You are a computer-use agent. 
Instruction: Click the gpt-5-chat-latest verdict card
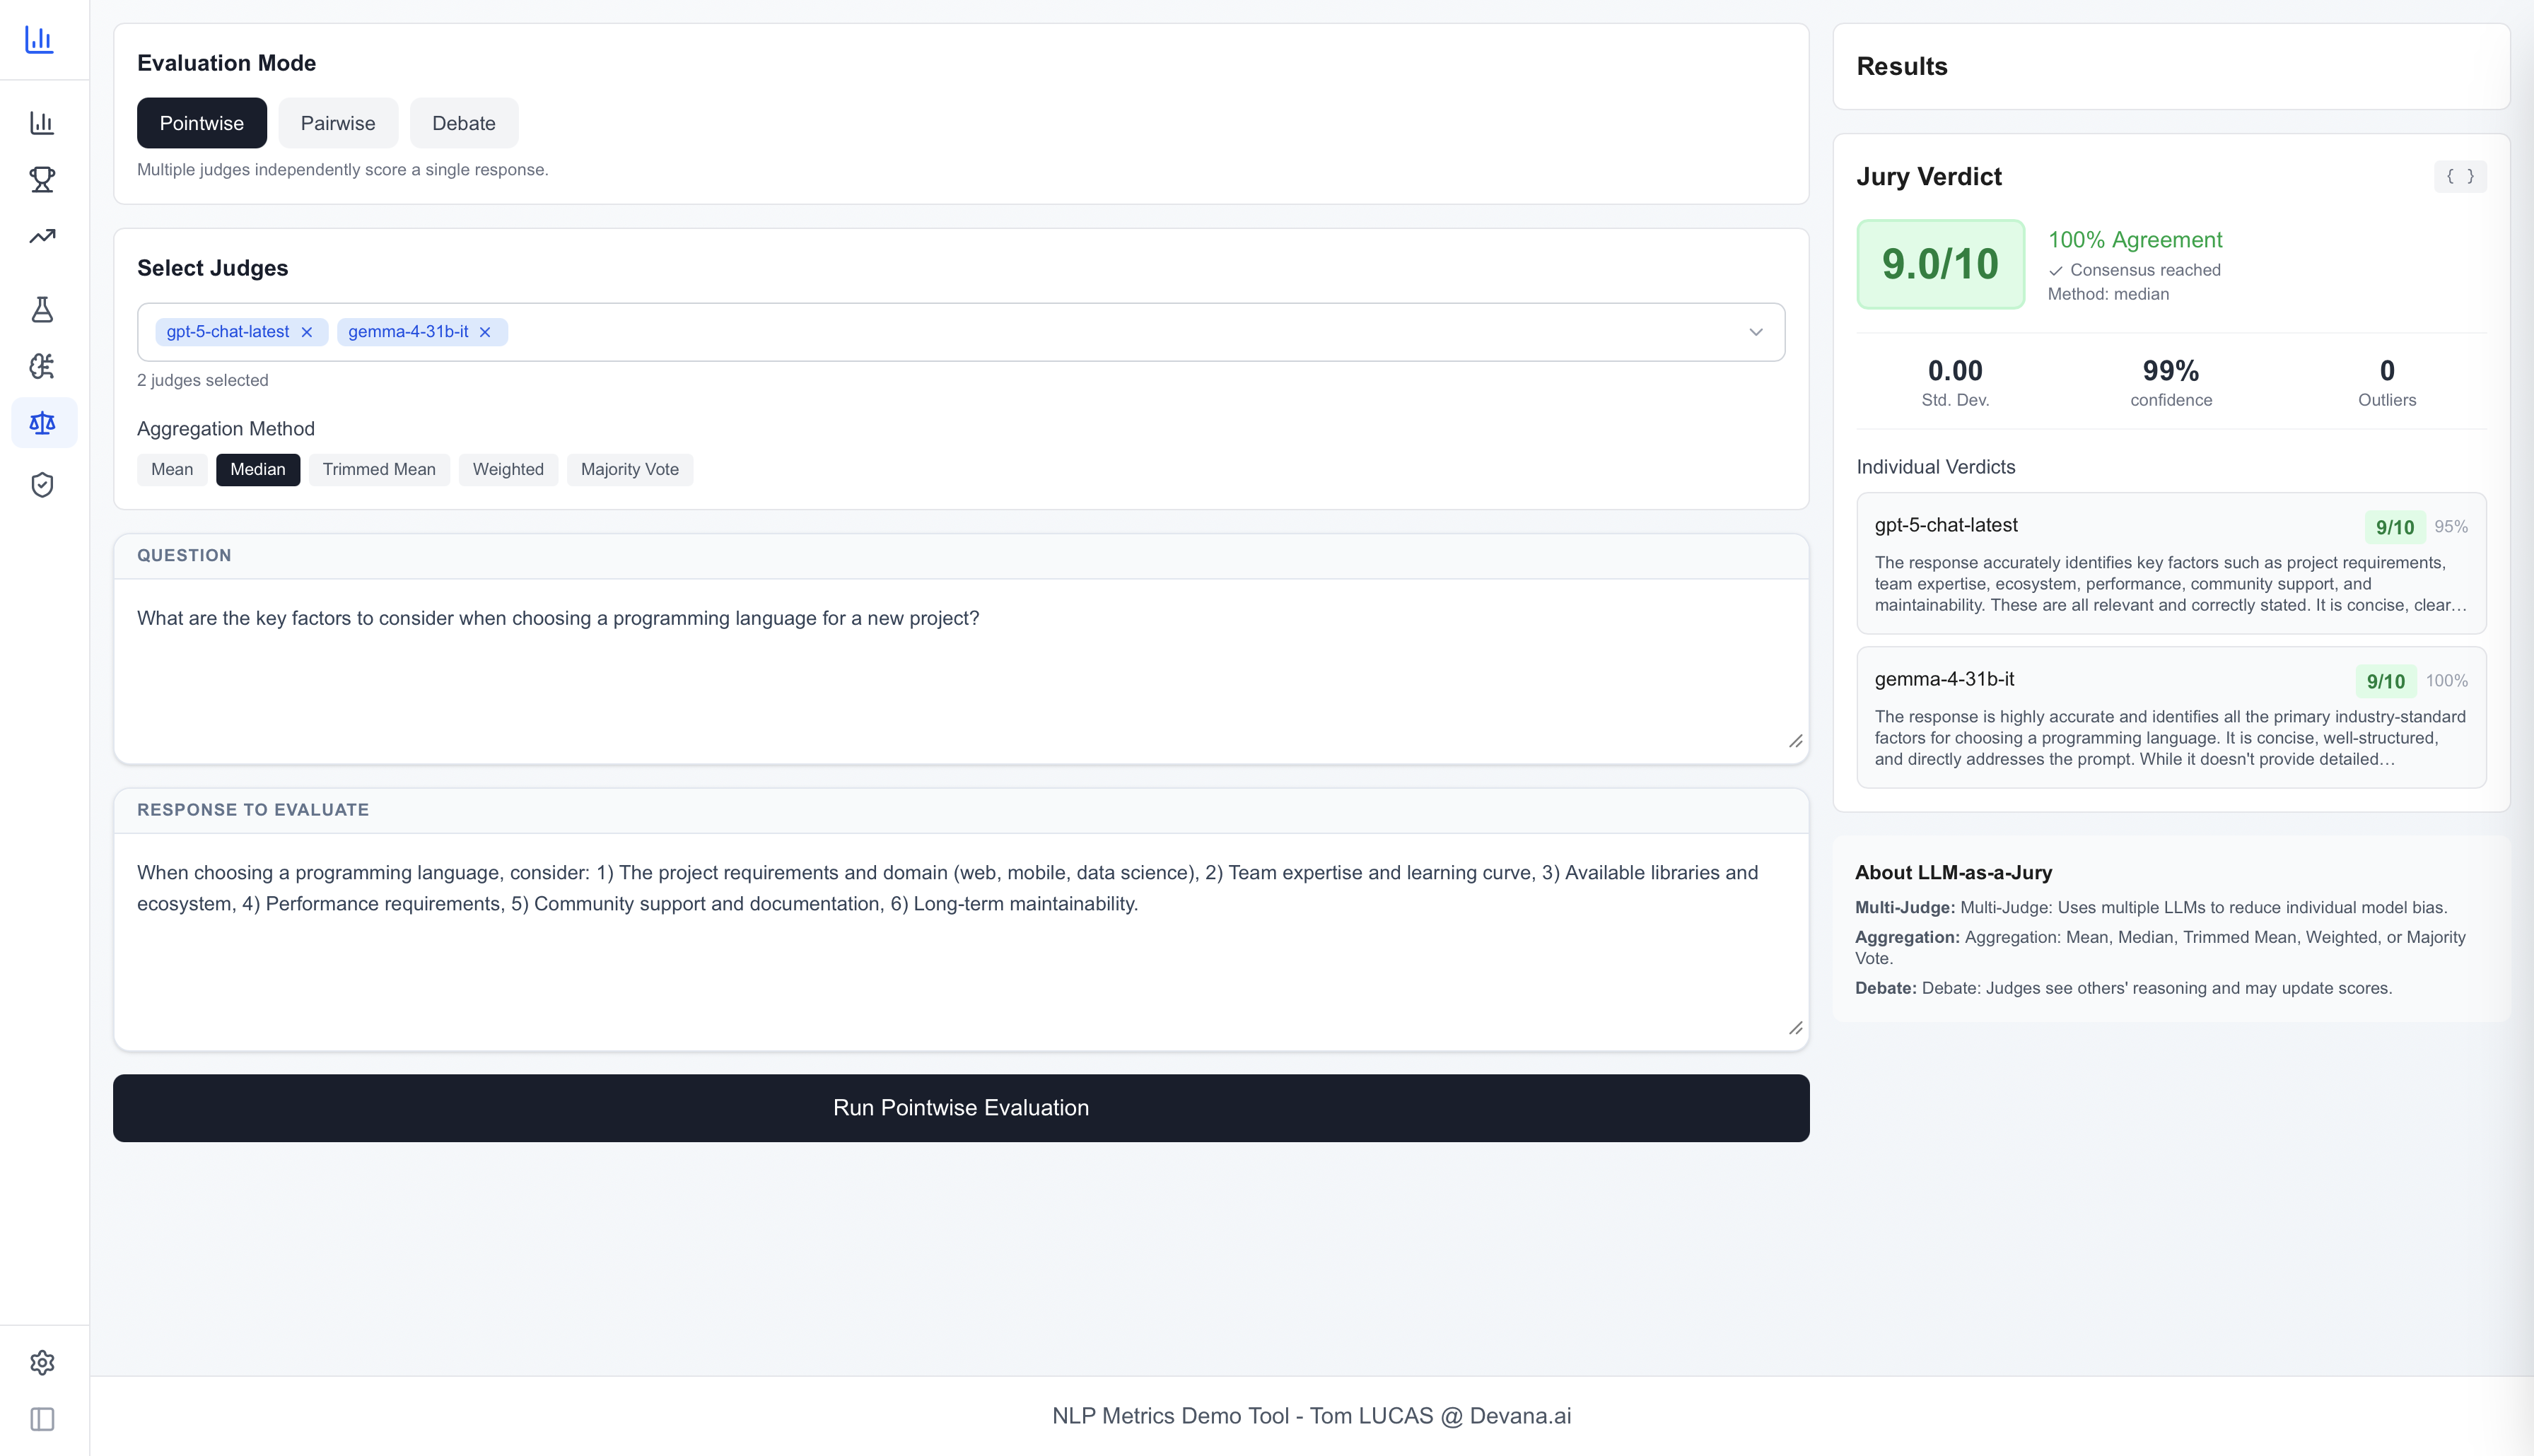pyautogui.click(x=2171, y=563)
